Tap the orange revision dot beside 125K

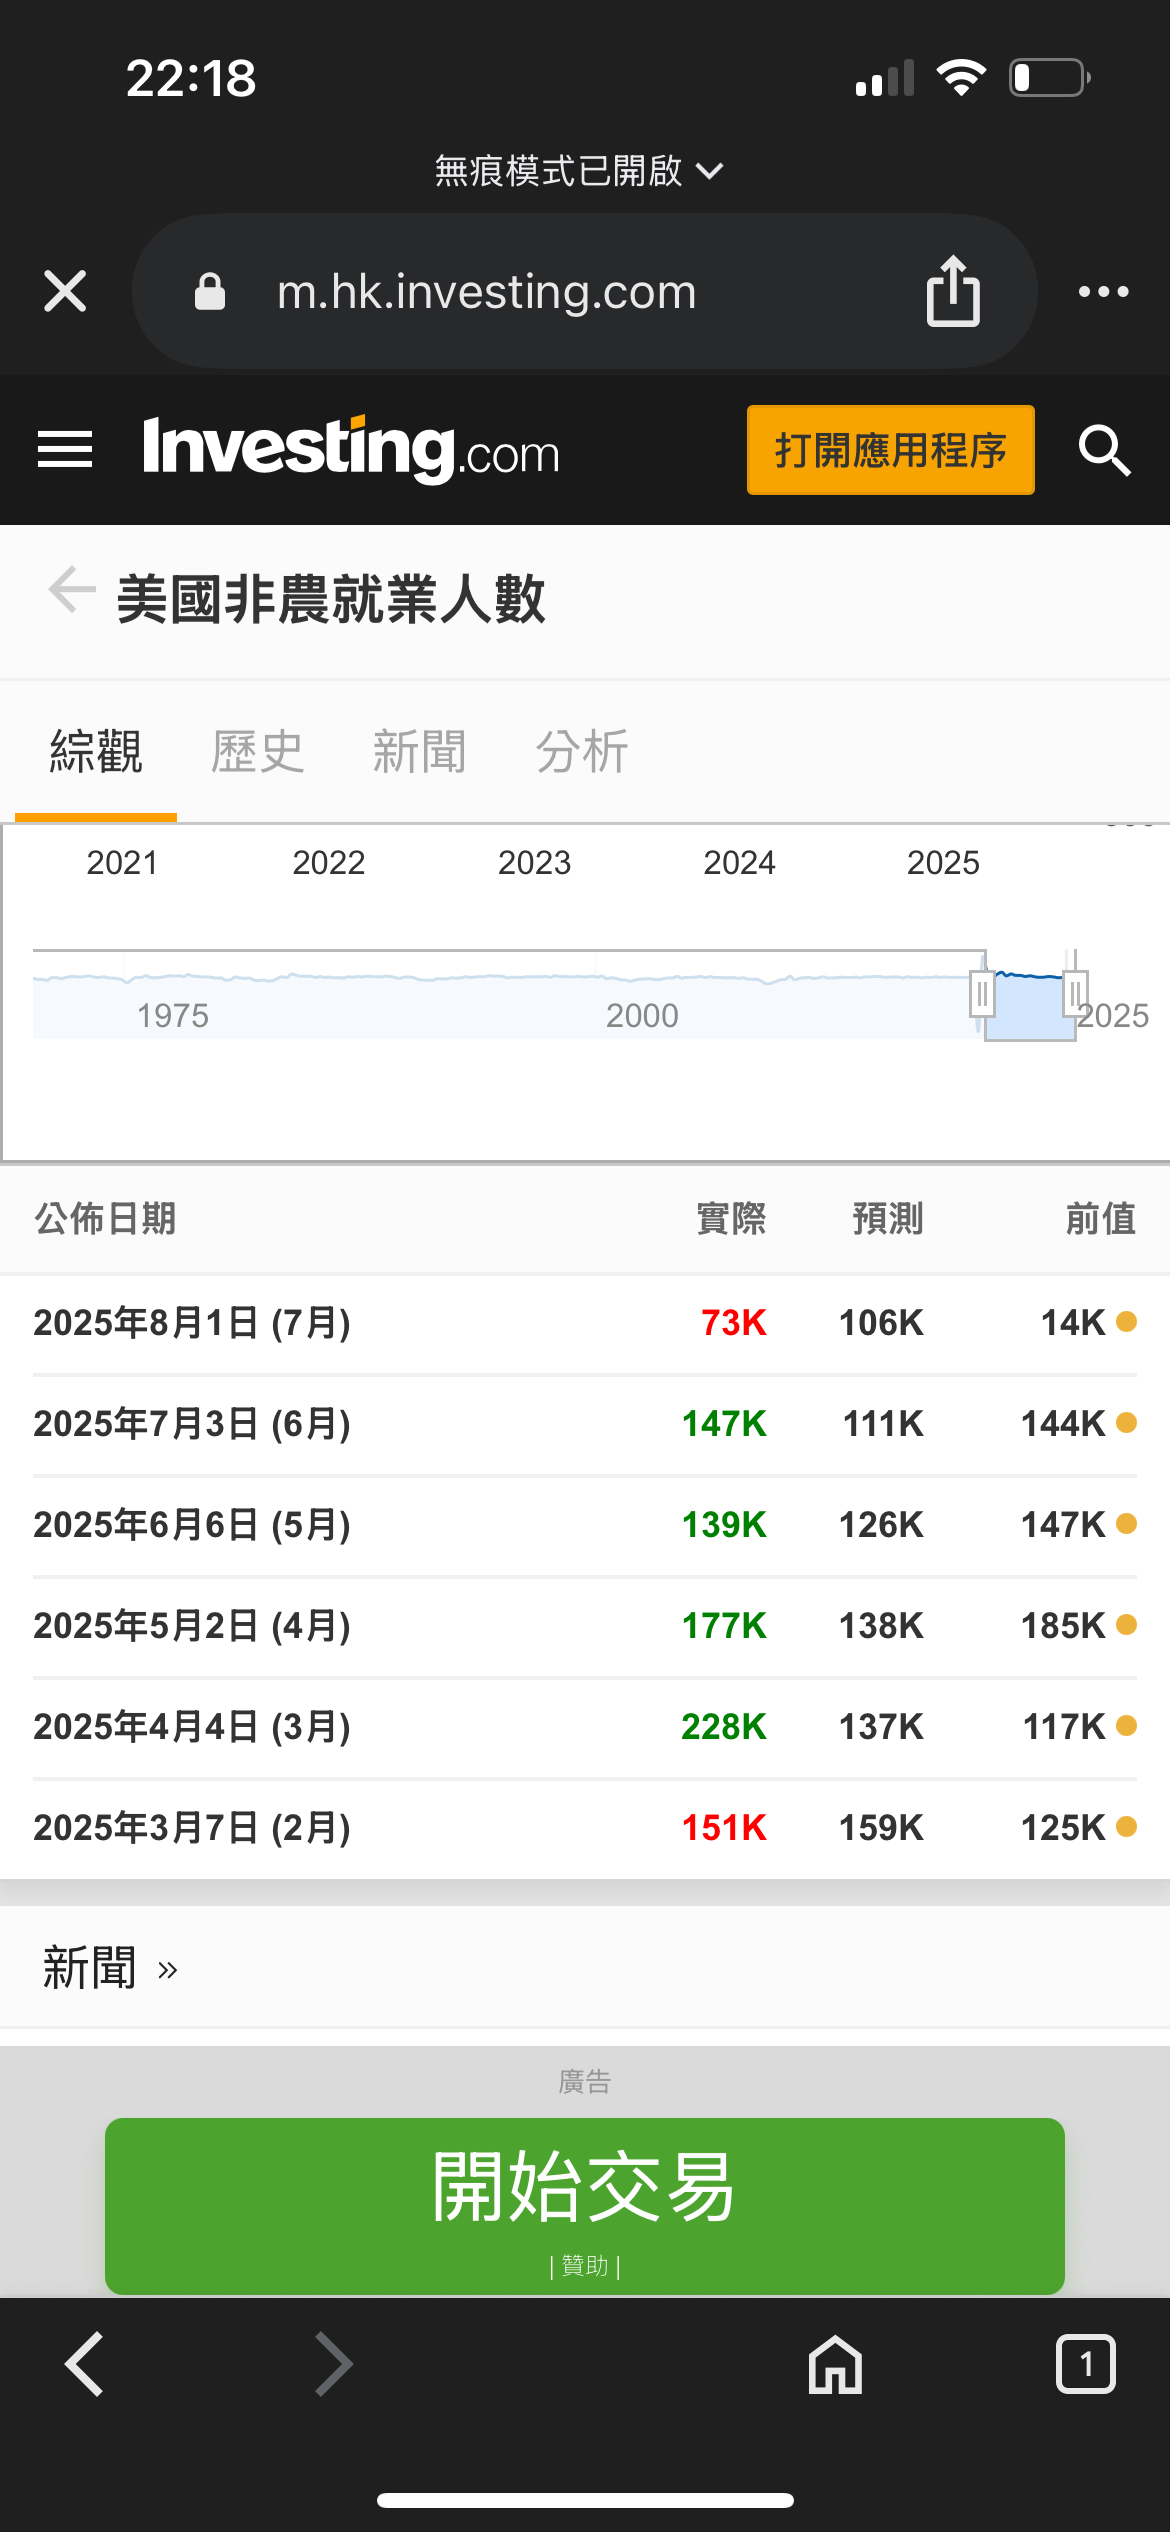pos(1126,1826)
